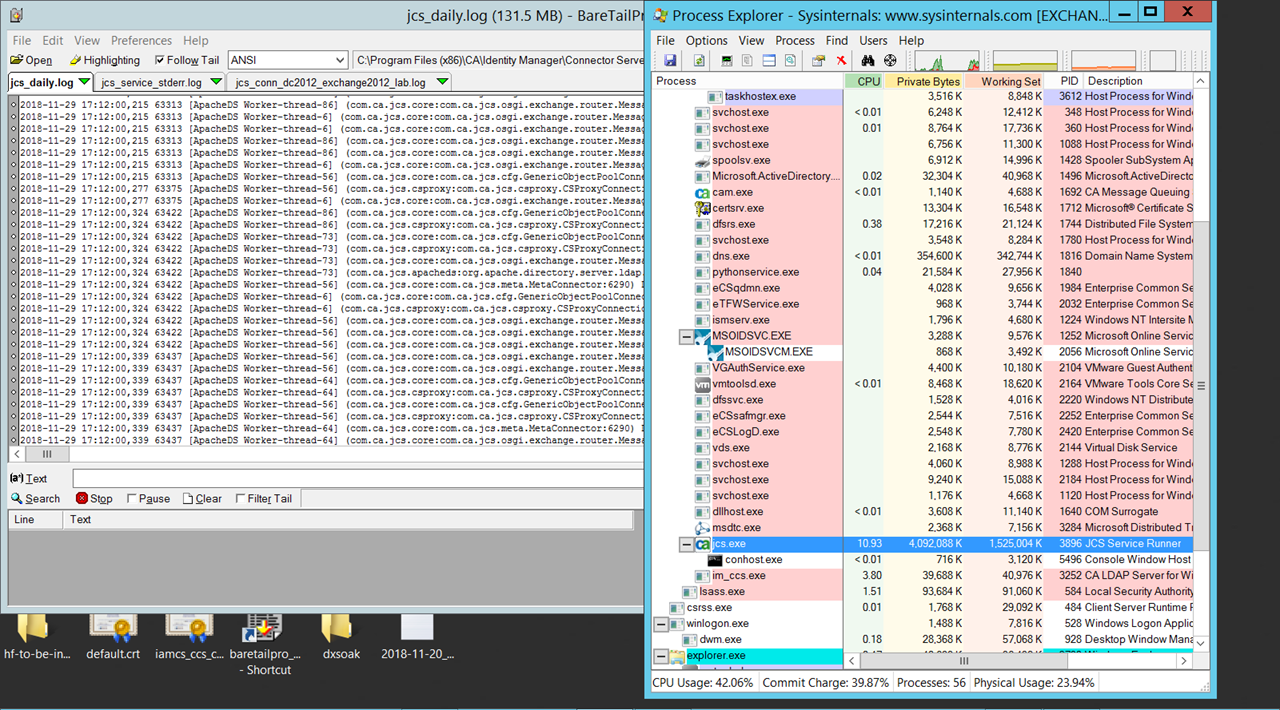This screenshot has height=710, width=1280.
Task: Click the Open folder icon in BareTail
Action: coord(17,60)
